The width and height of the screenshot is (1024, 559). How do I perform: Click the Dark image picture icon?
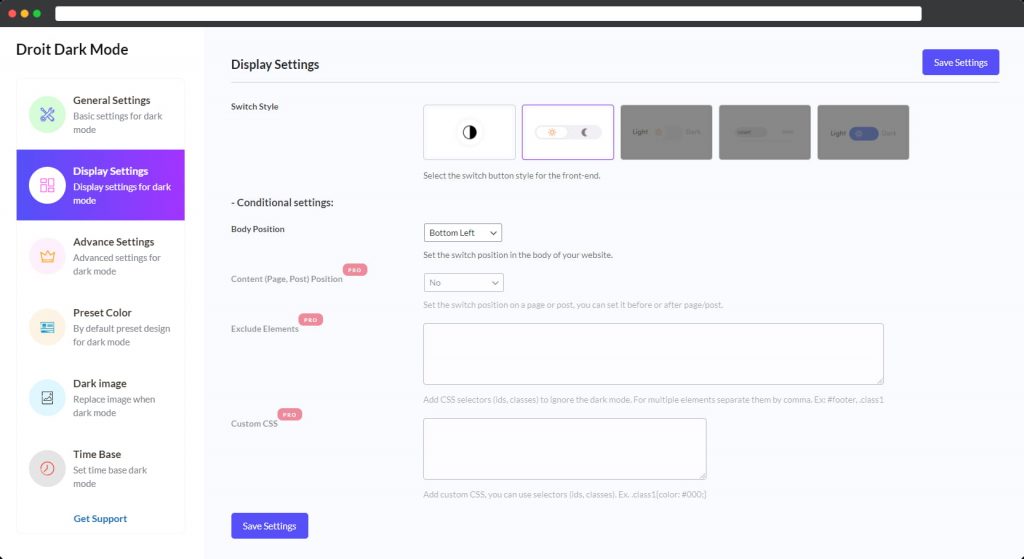47,398
